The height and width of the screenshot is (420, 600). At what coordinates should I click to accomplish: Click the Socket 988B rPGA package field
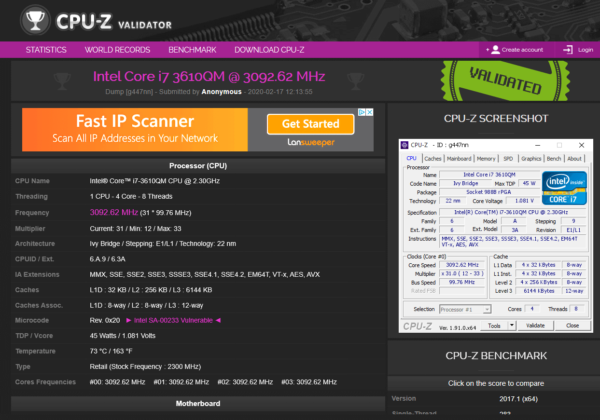(489, 192)
